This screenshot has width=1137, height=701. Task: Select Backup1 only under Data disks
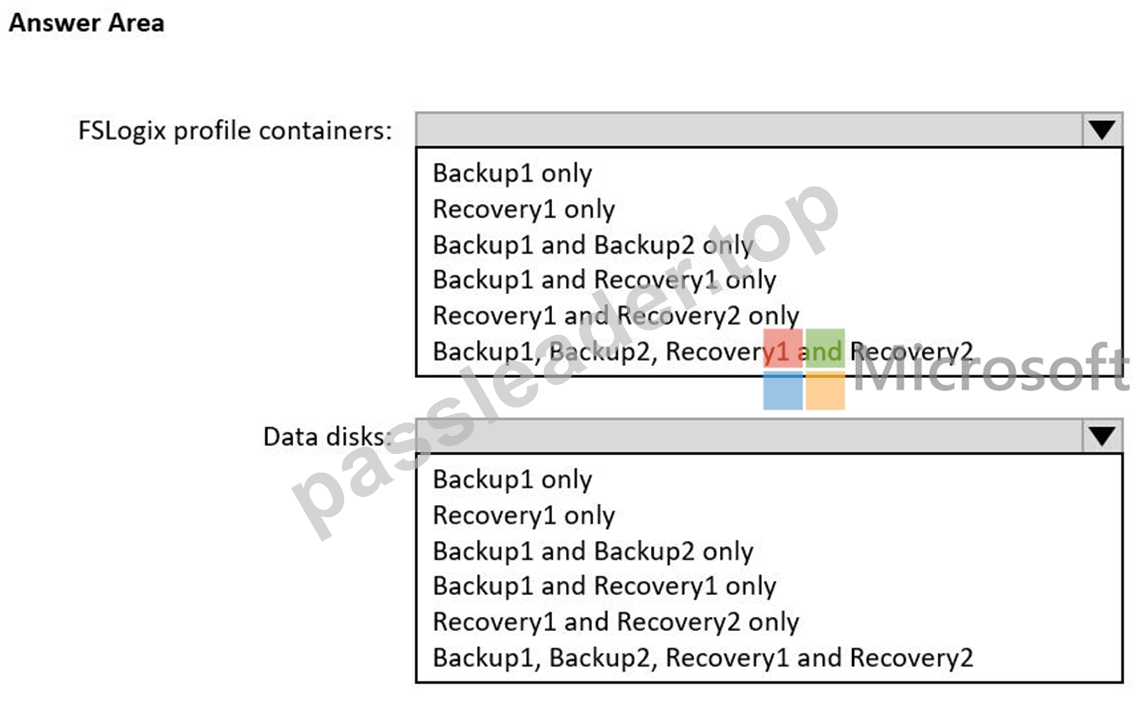coord(512,479)
